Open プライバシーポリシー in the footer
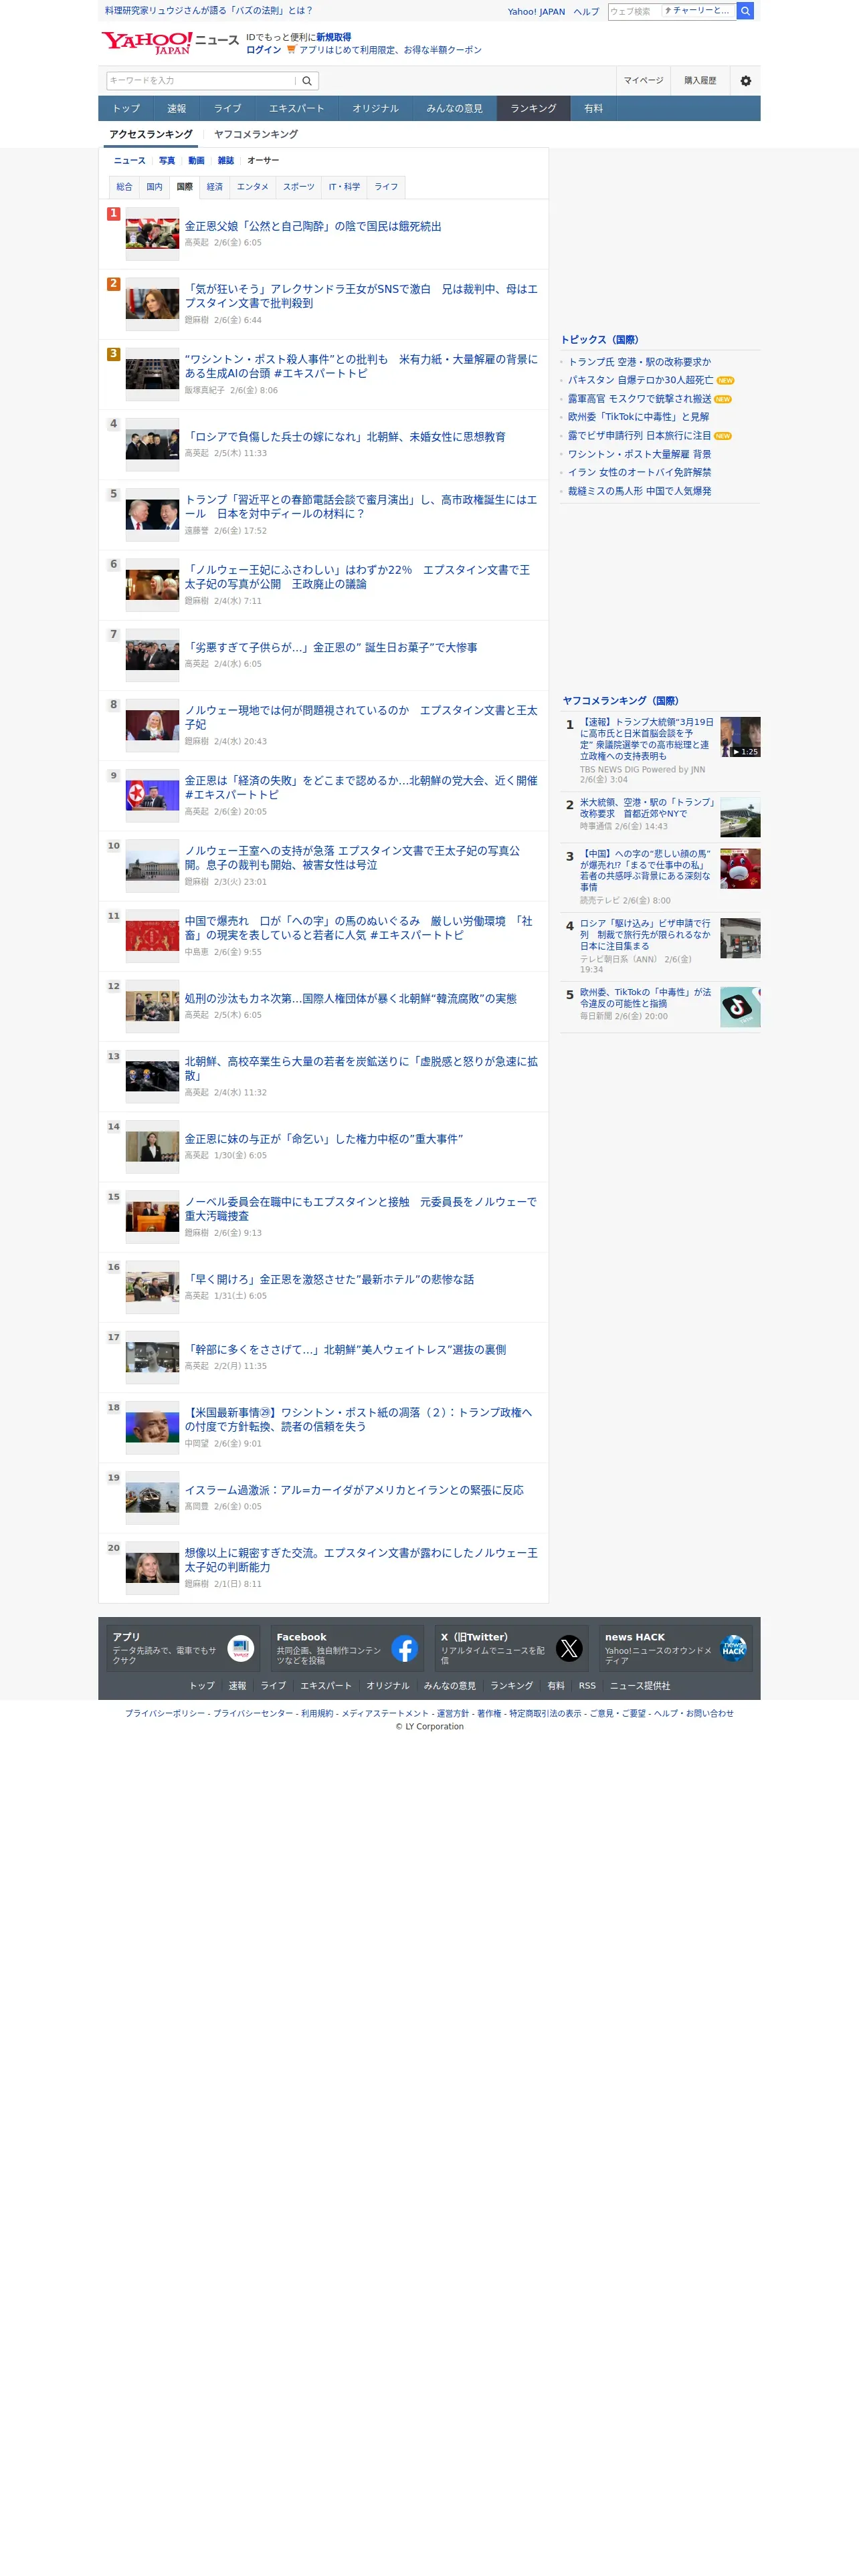Viewport: 859px width, 2576px height. (x=165, y=1713)
